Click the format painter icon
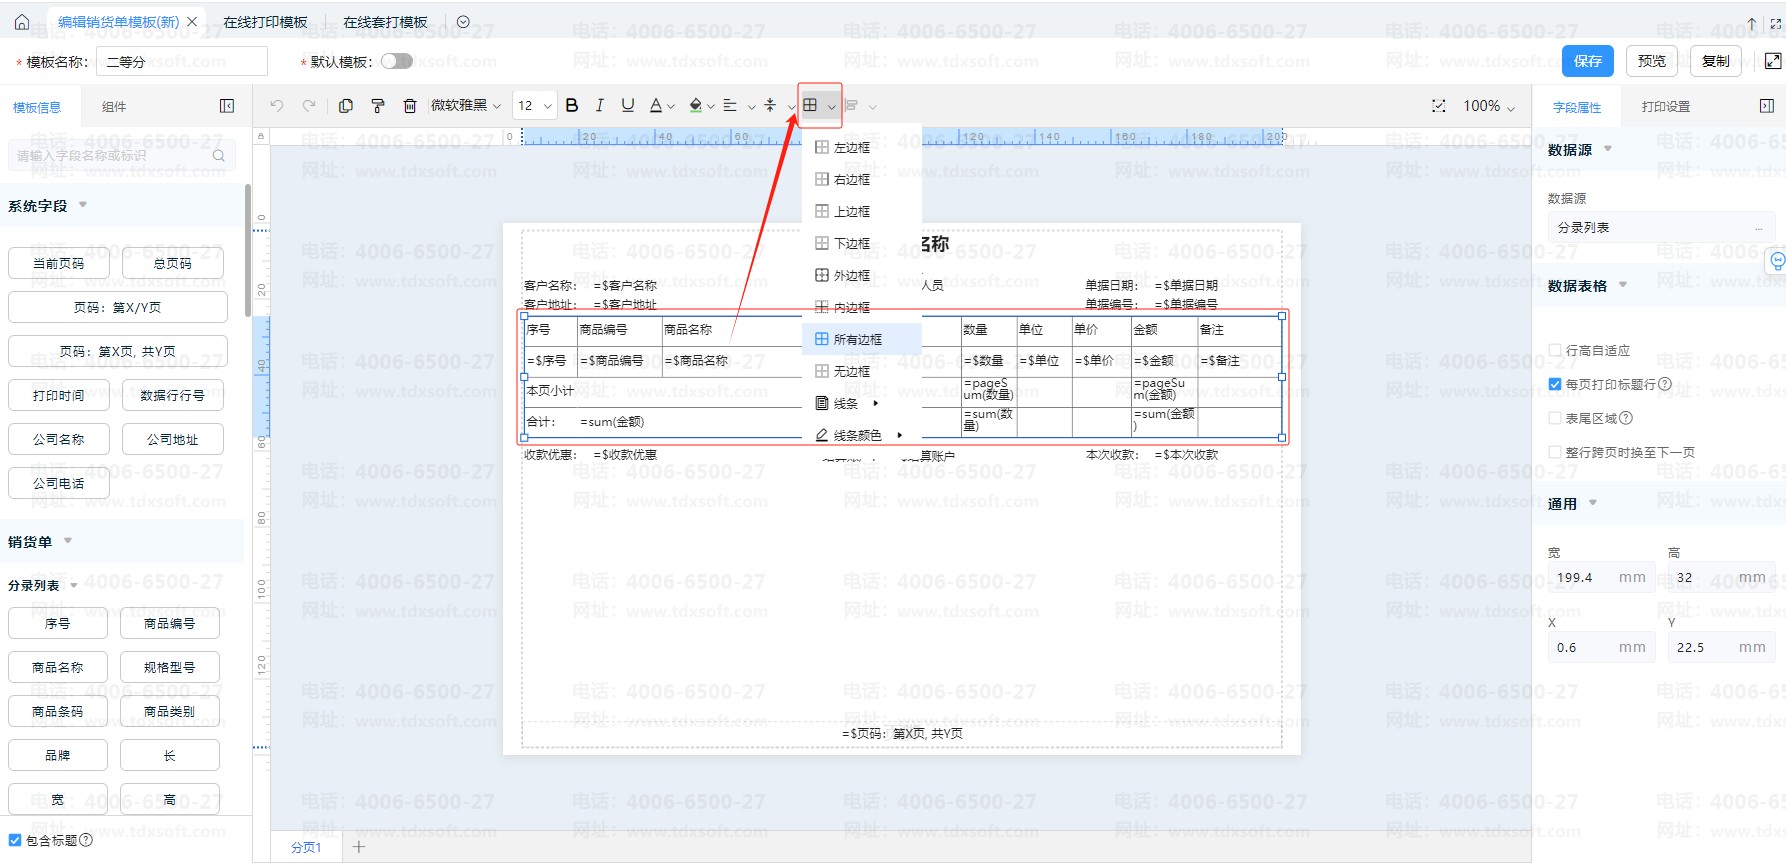Viewport: 1786px width, 864px height. pos(377,106)
